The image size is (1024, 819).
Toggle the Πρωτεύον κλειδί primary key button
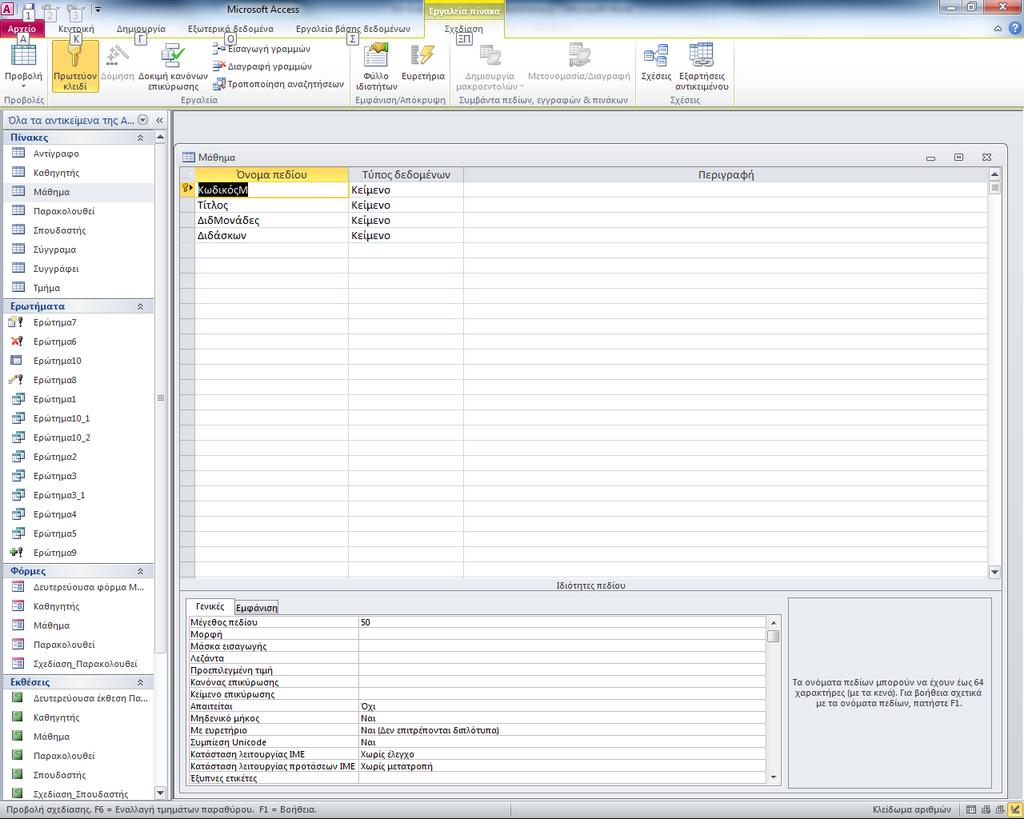point(75,66)
